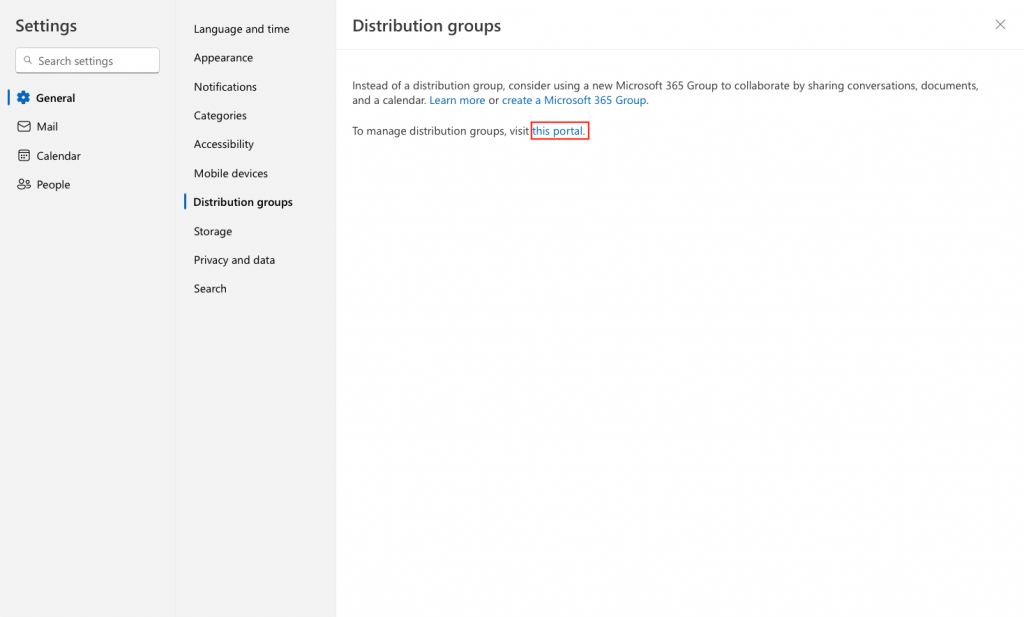
Task: Select Language and time
Action: click(x=242, y=29)
